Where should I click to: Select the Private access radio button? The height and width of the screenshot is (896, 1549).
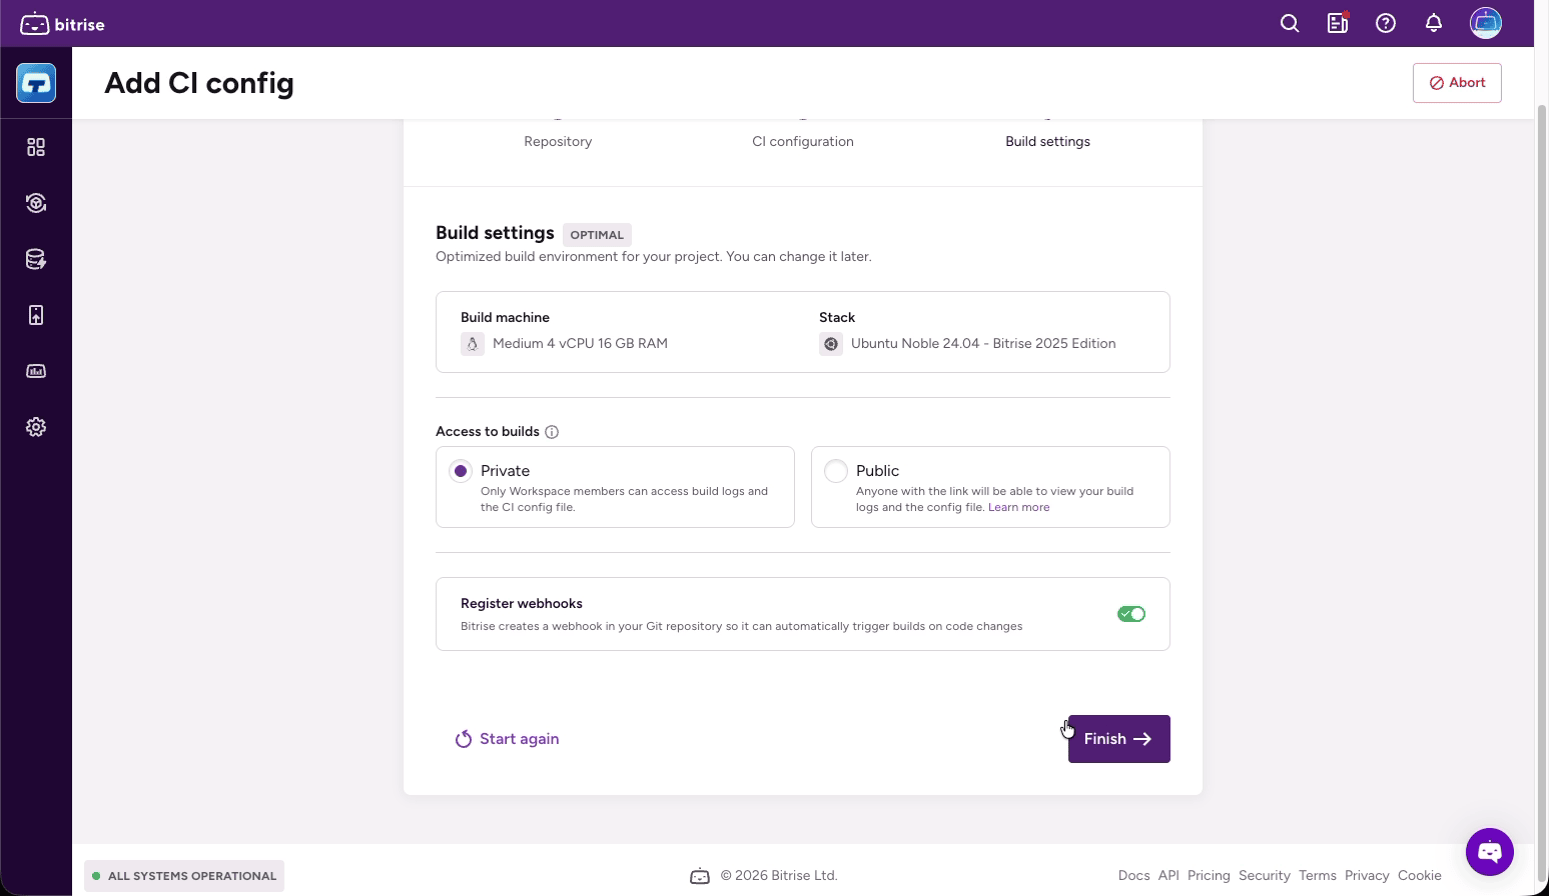click(x=461, y=471)
